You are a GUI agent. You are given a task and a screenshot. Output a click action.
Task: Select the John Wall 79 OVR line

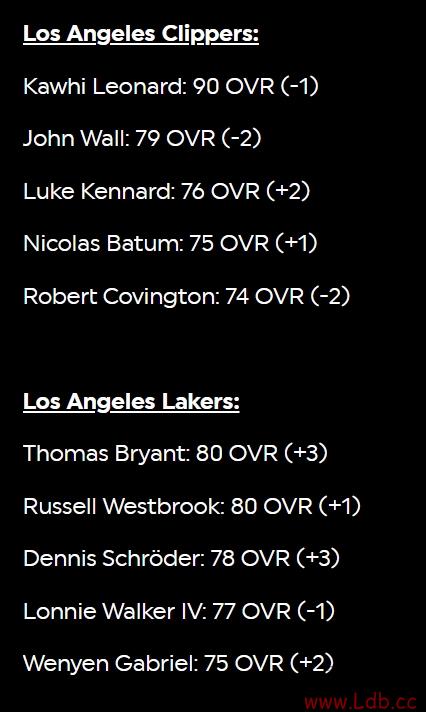pos(142,138)
